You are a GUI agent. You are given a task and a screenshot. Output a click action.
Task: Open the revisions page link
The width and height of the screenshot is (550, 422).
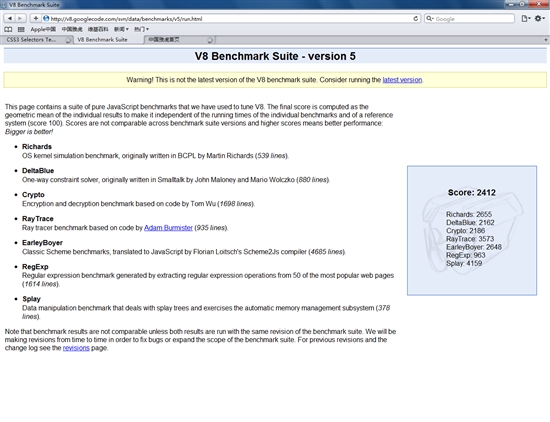[x=76, y=348]
